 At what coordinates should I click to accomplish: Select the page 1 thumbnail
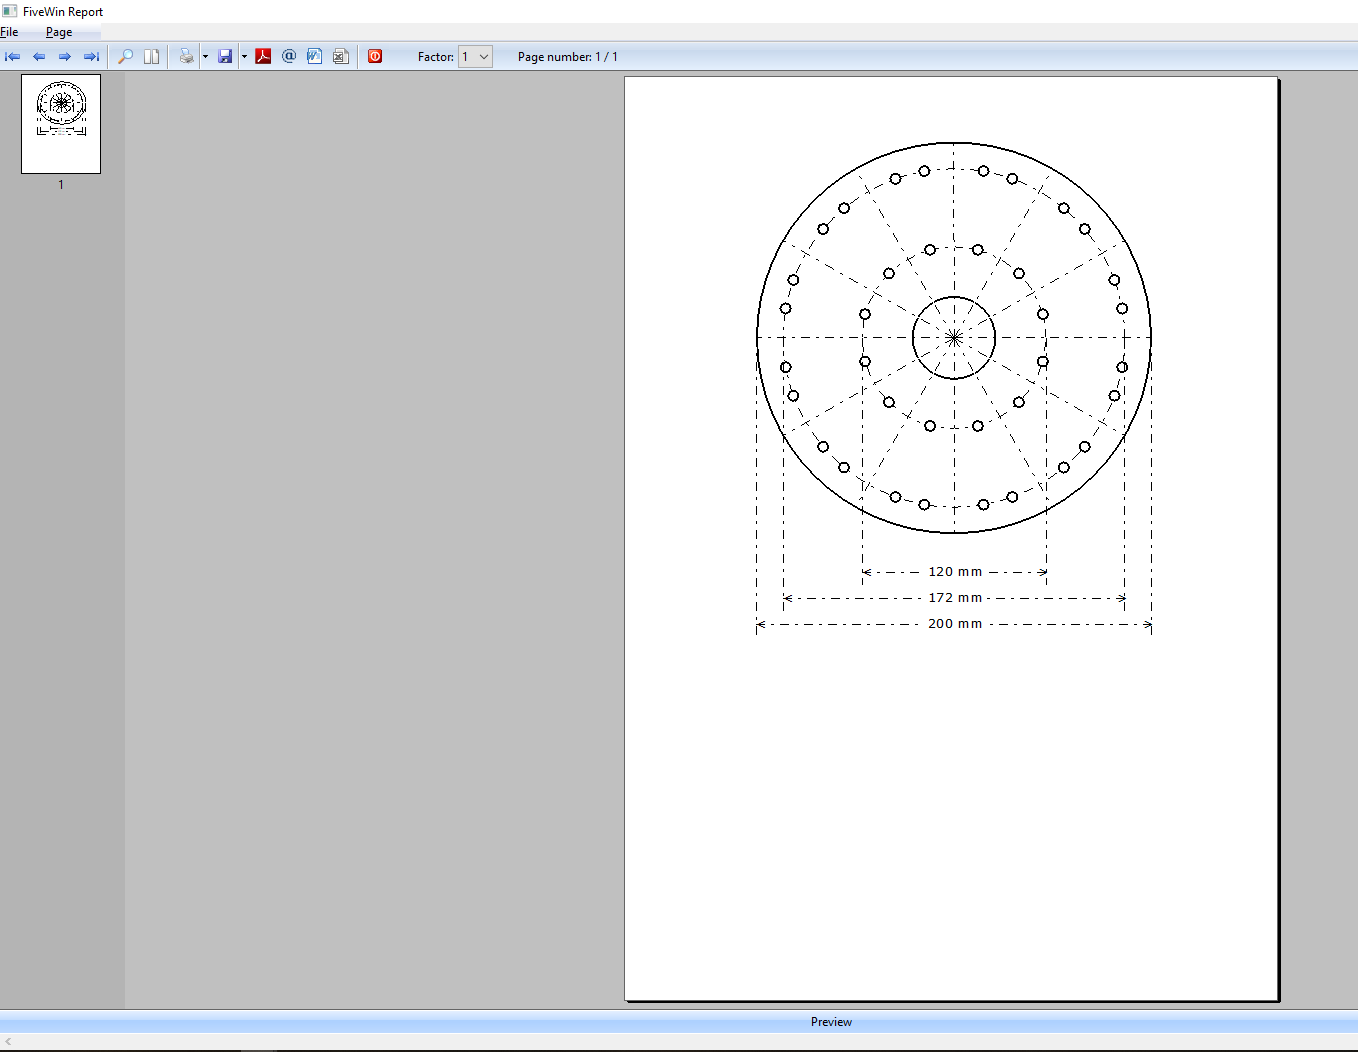tap(61, 124)
